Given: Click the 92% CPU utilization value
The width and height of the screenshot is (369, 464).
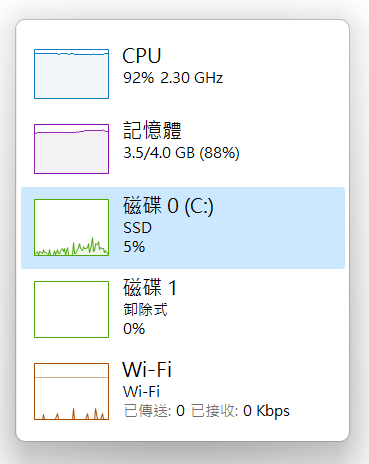Looking at the screenshot, I should (x=138, y=78).
